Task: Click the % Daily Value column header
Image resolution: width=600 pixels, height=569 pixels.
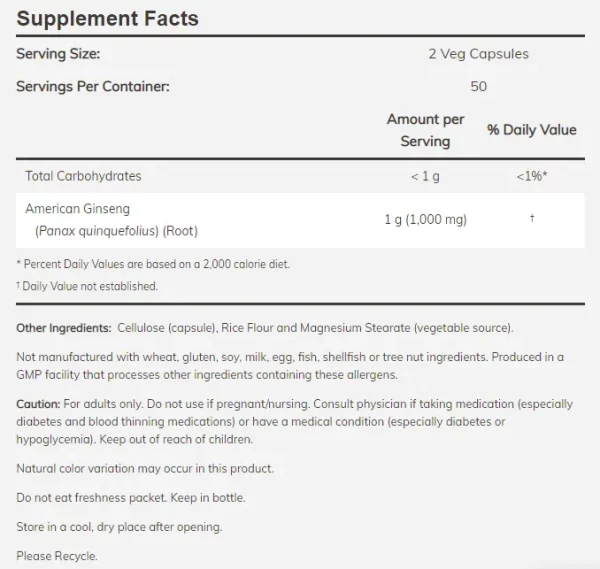Action: point(532,130)
